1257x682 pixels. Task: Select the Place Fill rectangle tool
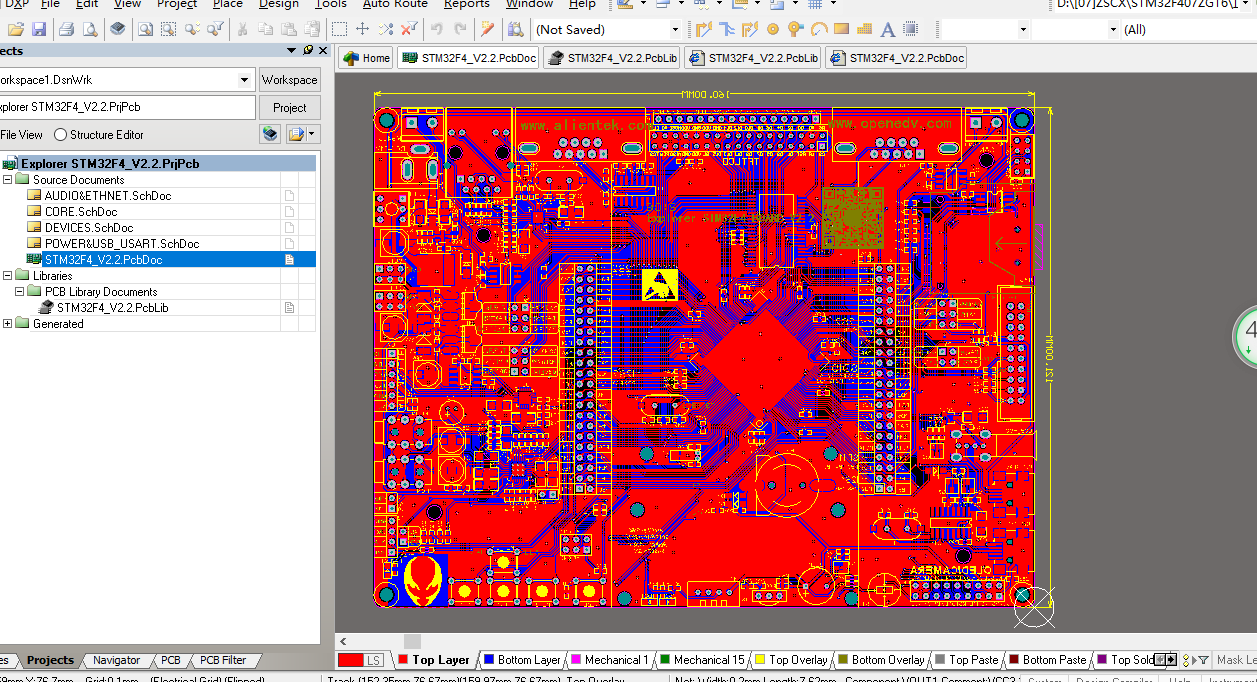pos(841,29)
